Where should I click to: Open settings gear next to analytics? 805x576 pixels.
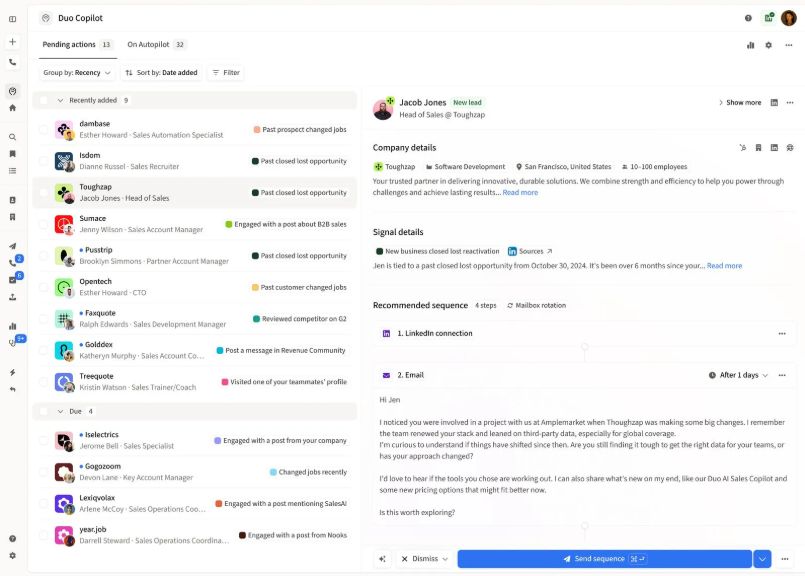coord(769,45)
